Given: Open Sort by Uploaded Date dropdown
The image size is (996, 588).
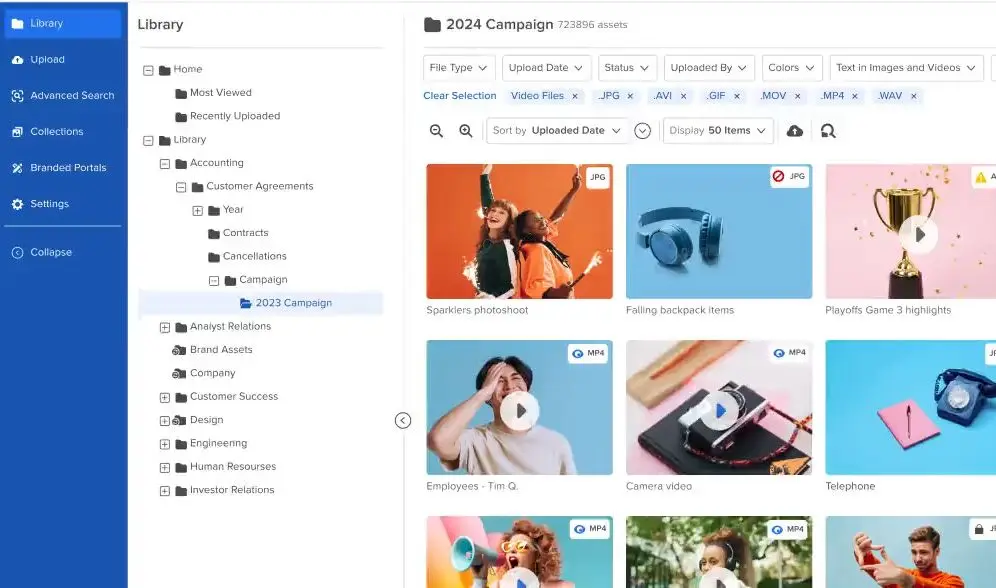Looking at the screenshot, I should coord(557,131).
